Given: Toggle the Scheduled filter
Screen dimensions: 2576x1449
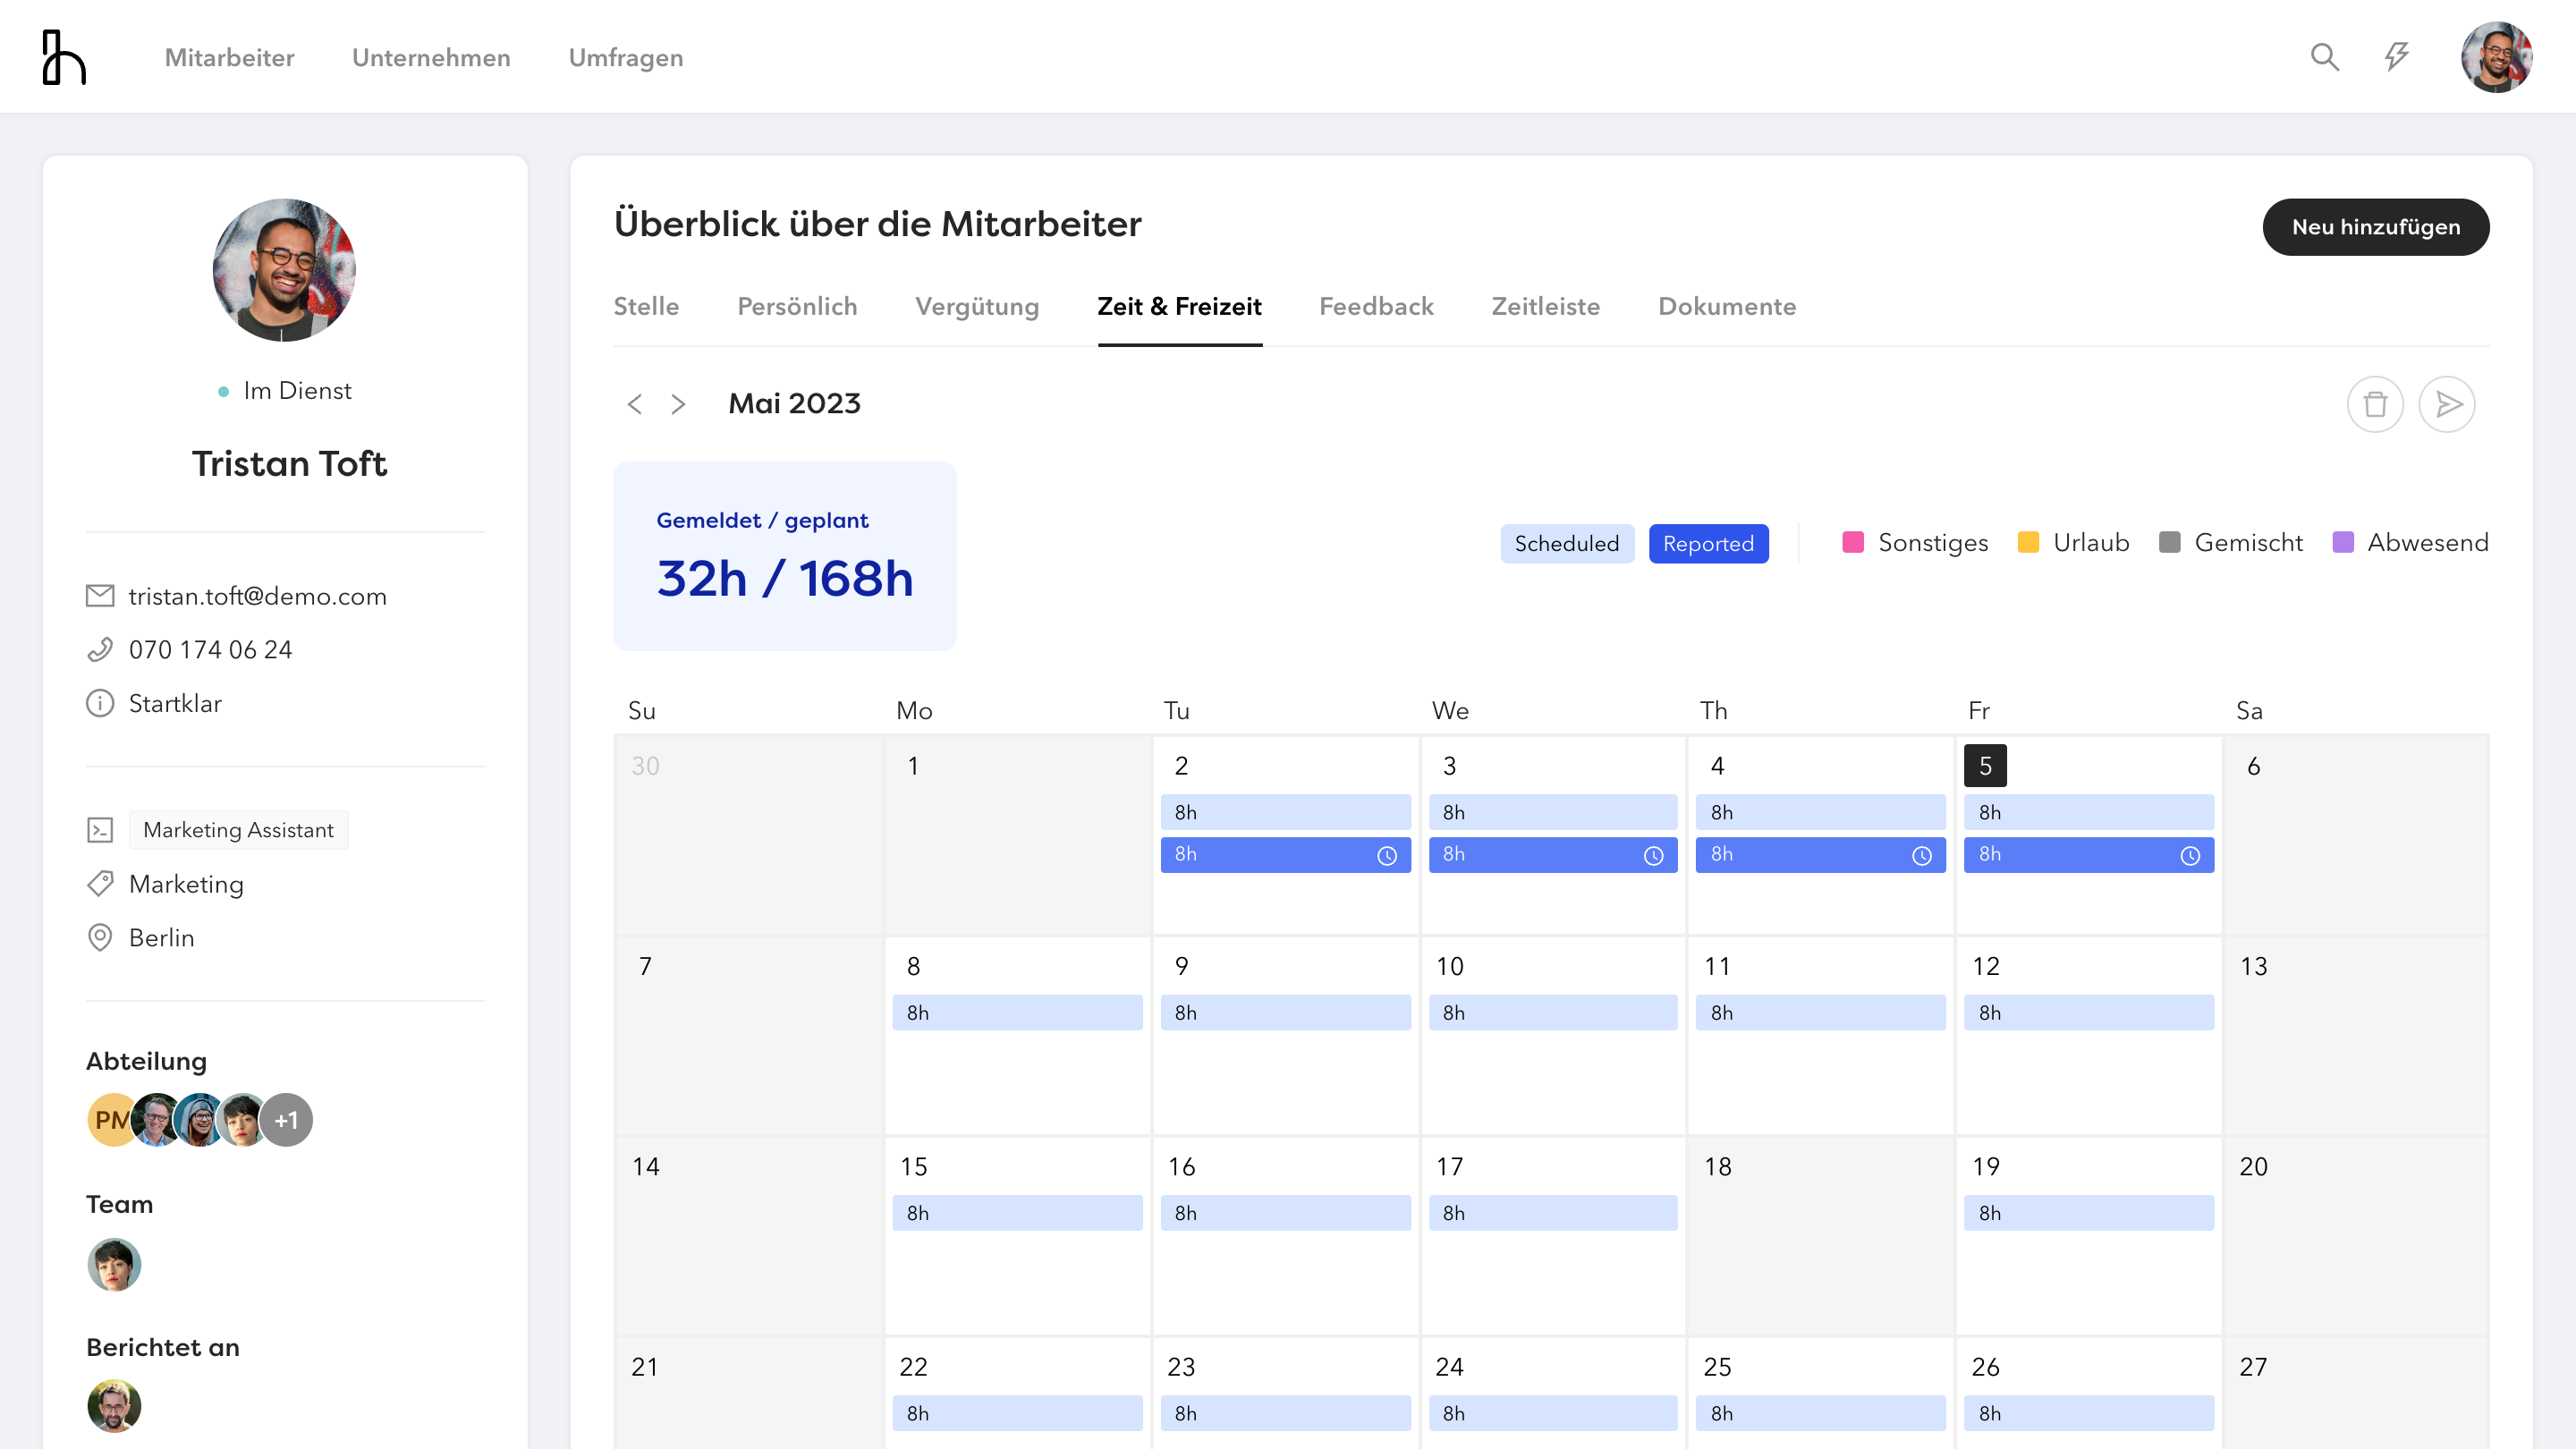Looking at the screenshot, I should click(1567, 543).
